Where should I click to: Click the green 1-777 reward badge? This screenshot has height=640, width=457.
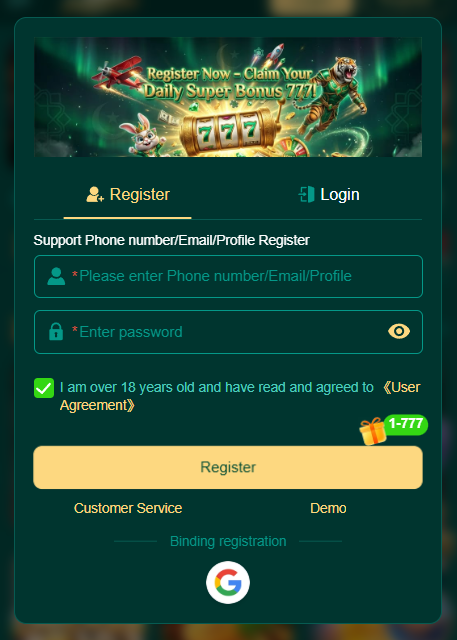(406, 424)
